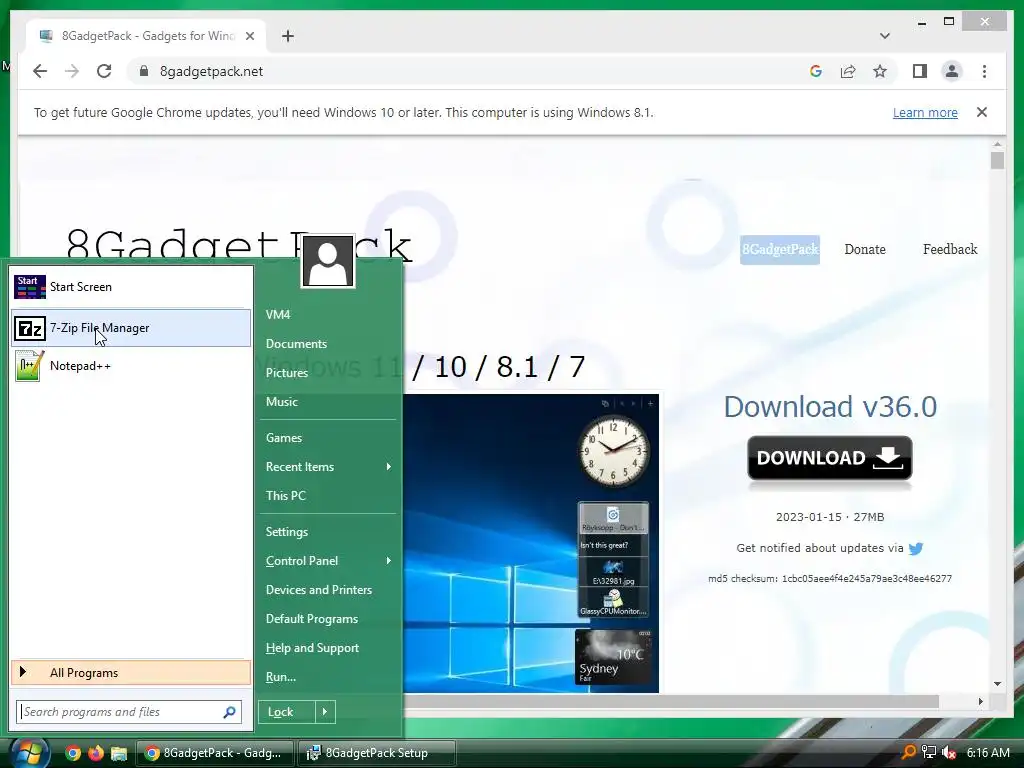
Task: Click the volume muted tray icon
Action: coord(949,753)
